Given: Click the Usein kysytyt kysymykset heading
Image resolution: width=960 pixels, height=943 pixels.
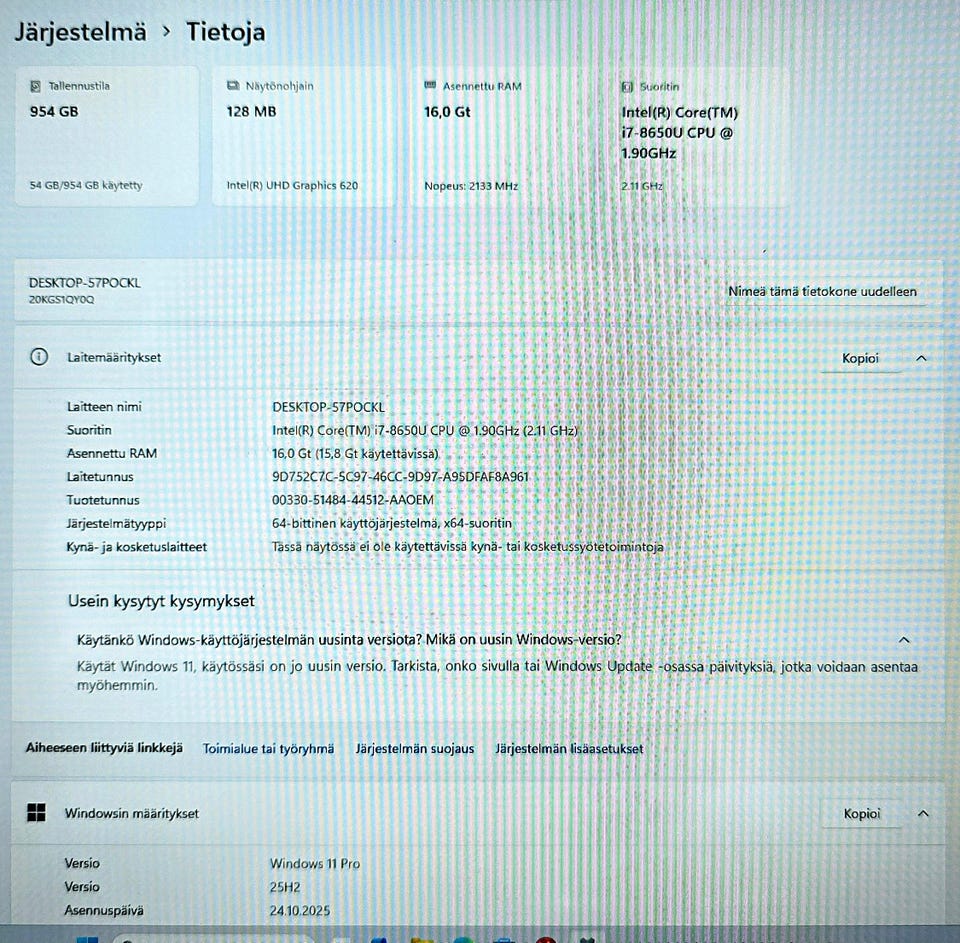Looking at the screenshot, I should tap(161, 601).
